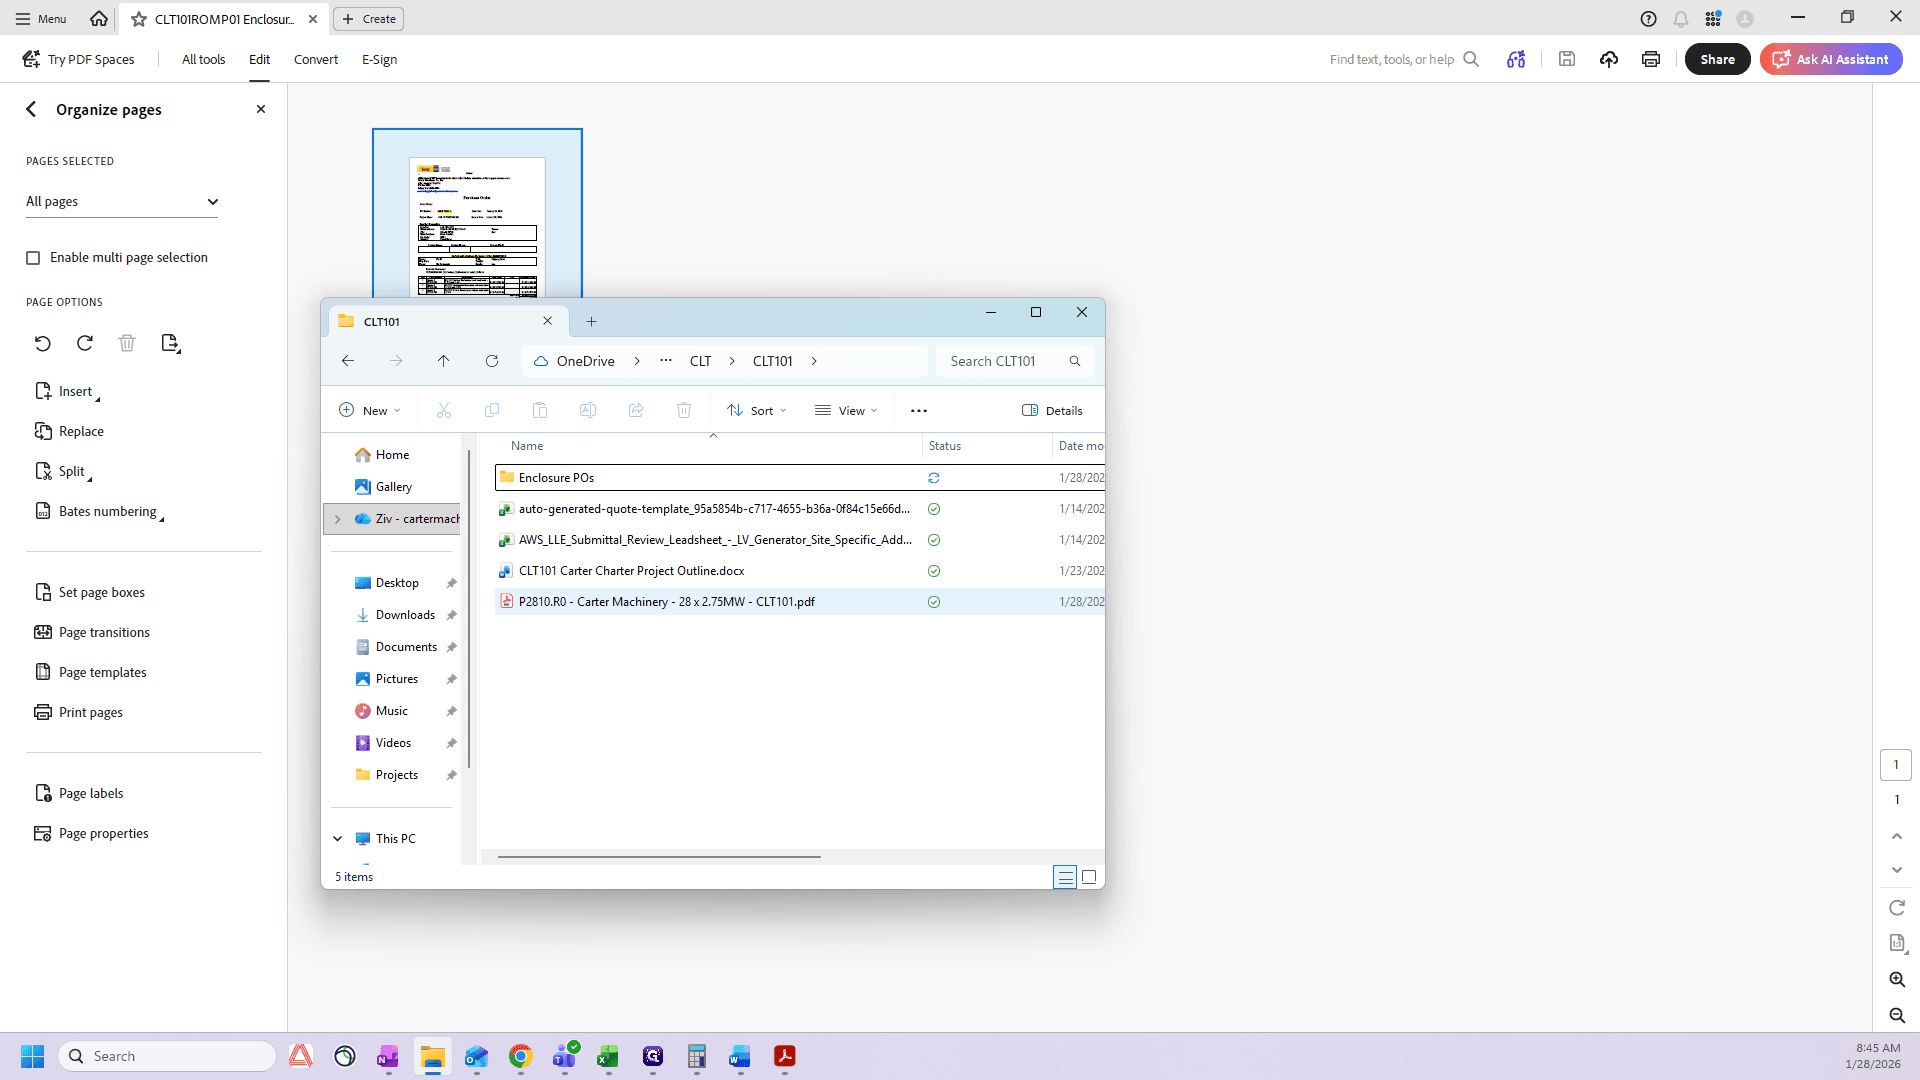The width and height of the screenshot is (1920, 1080).
Task: Select the page 1 thumbnail
Action: coord(477,213)
